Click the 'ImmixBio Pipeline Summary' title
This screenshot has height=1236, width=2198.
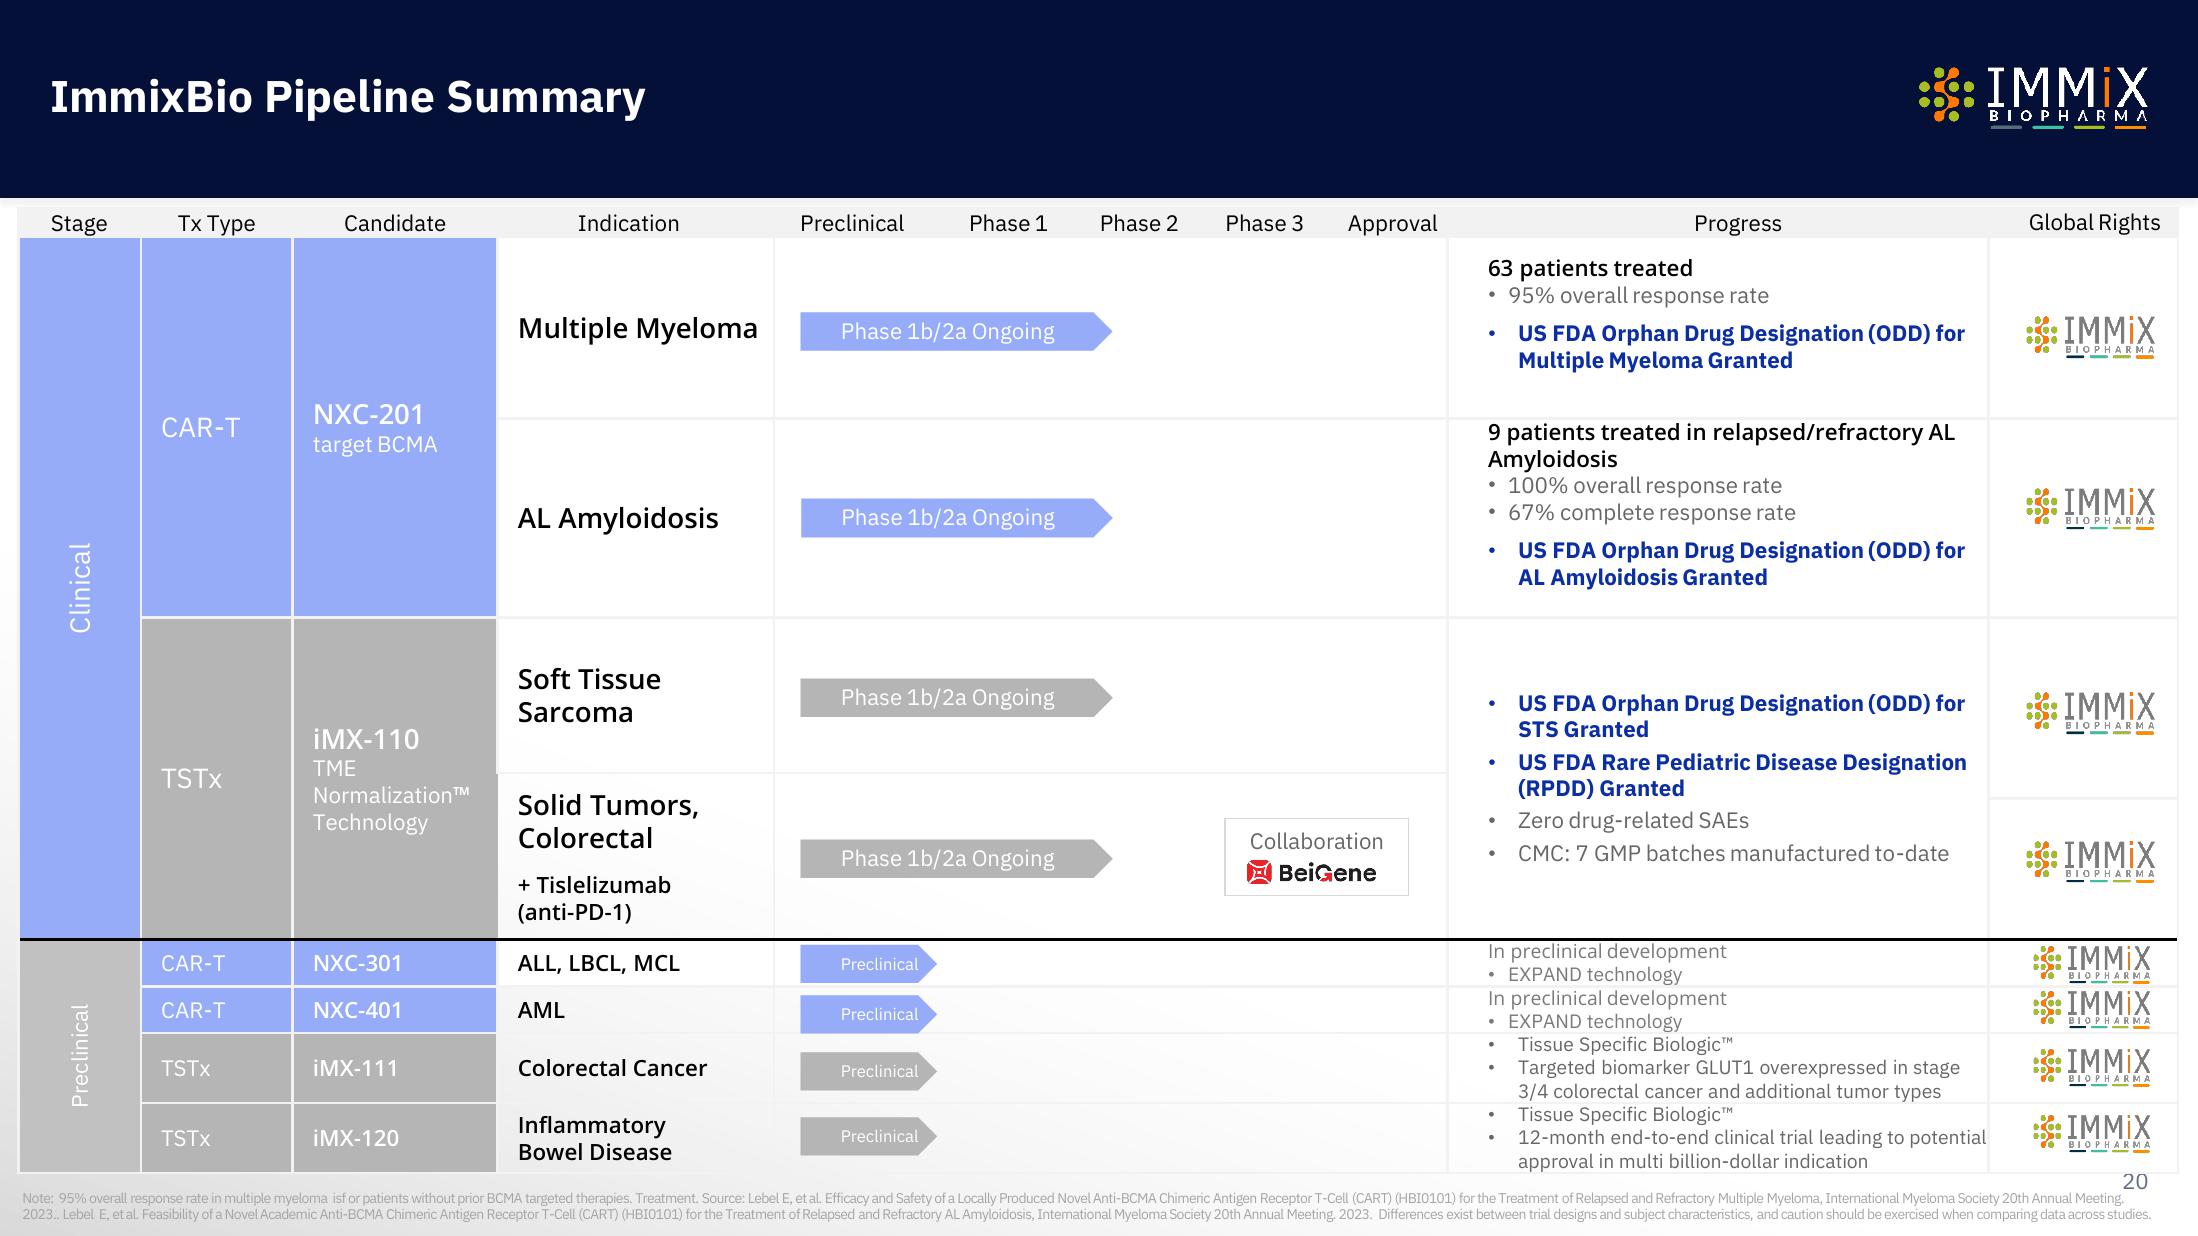[348, 98]
